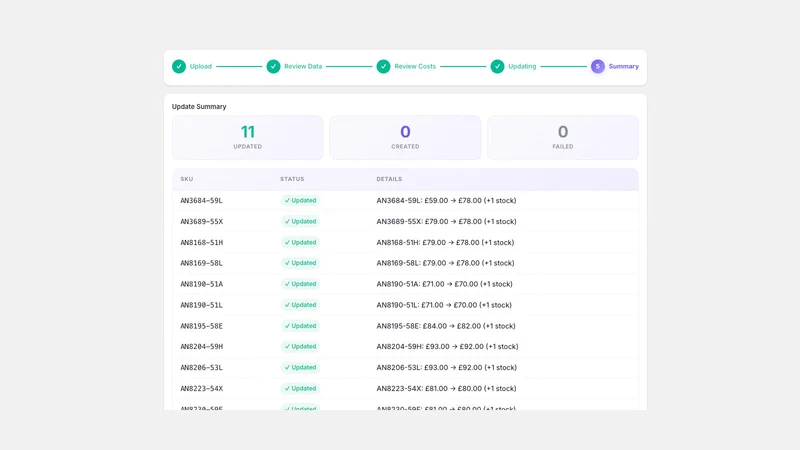Click the SKU column header
The width and height of the screenshot is (800, 450).
[x=187, y=179]
